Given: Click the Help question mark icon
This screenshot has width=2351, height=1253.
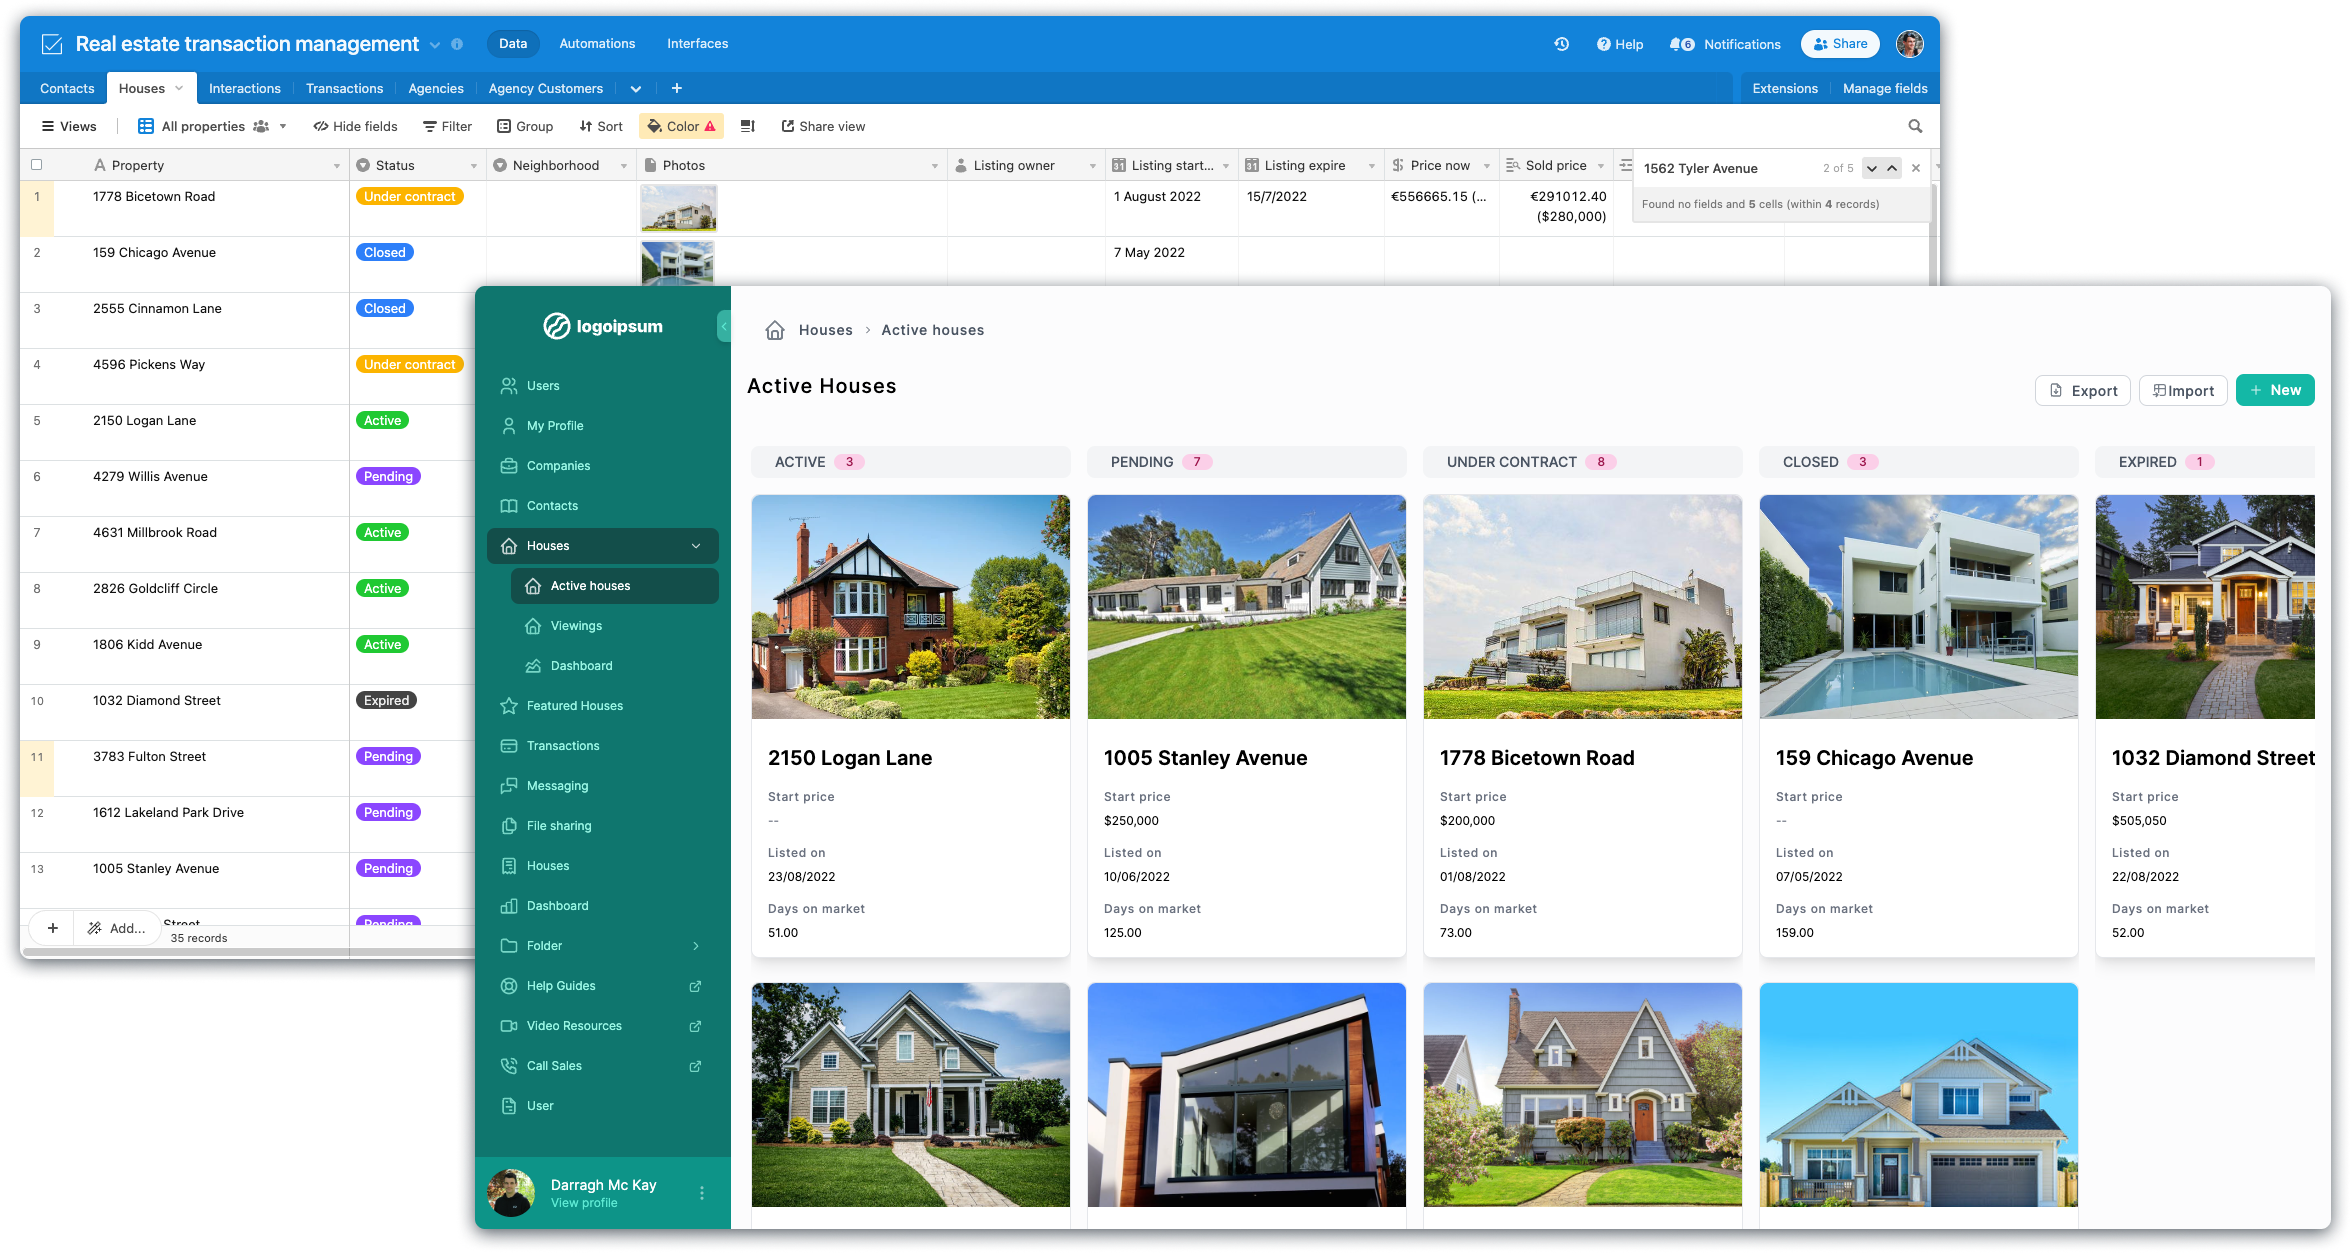Looking at the screenshot, I should (1601, 44).
